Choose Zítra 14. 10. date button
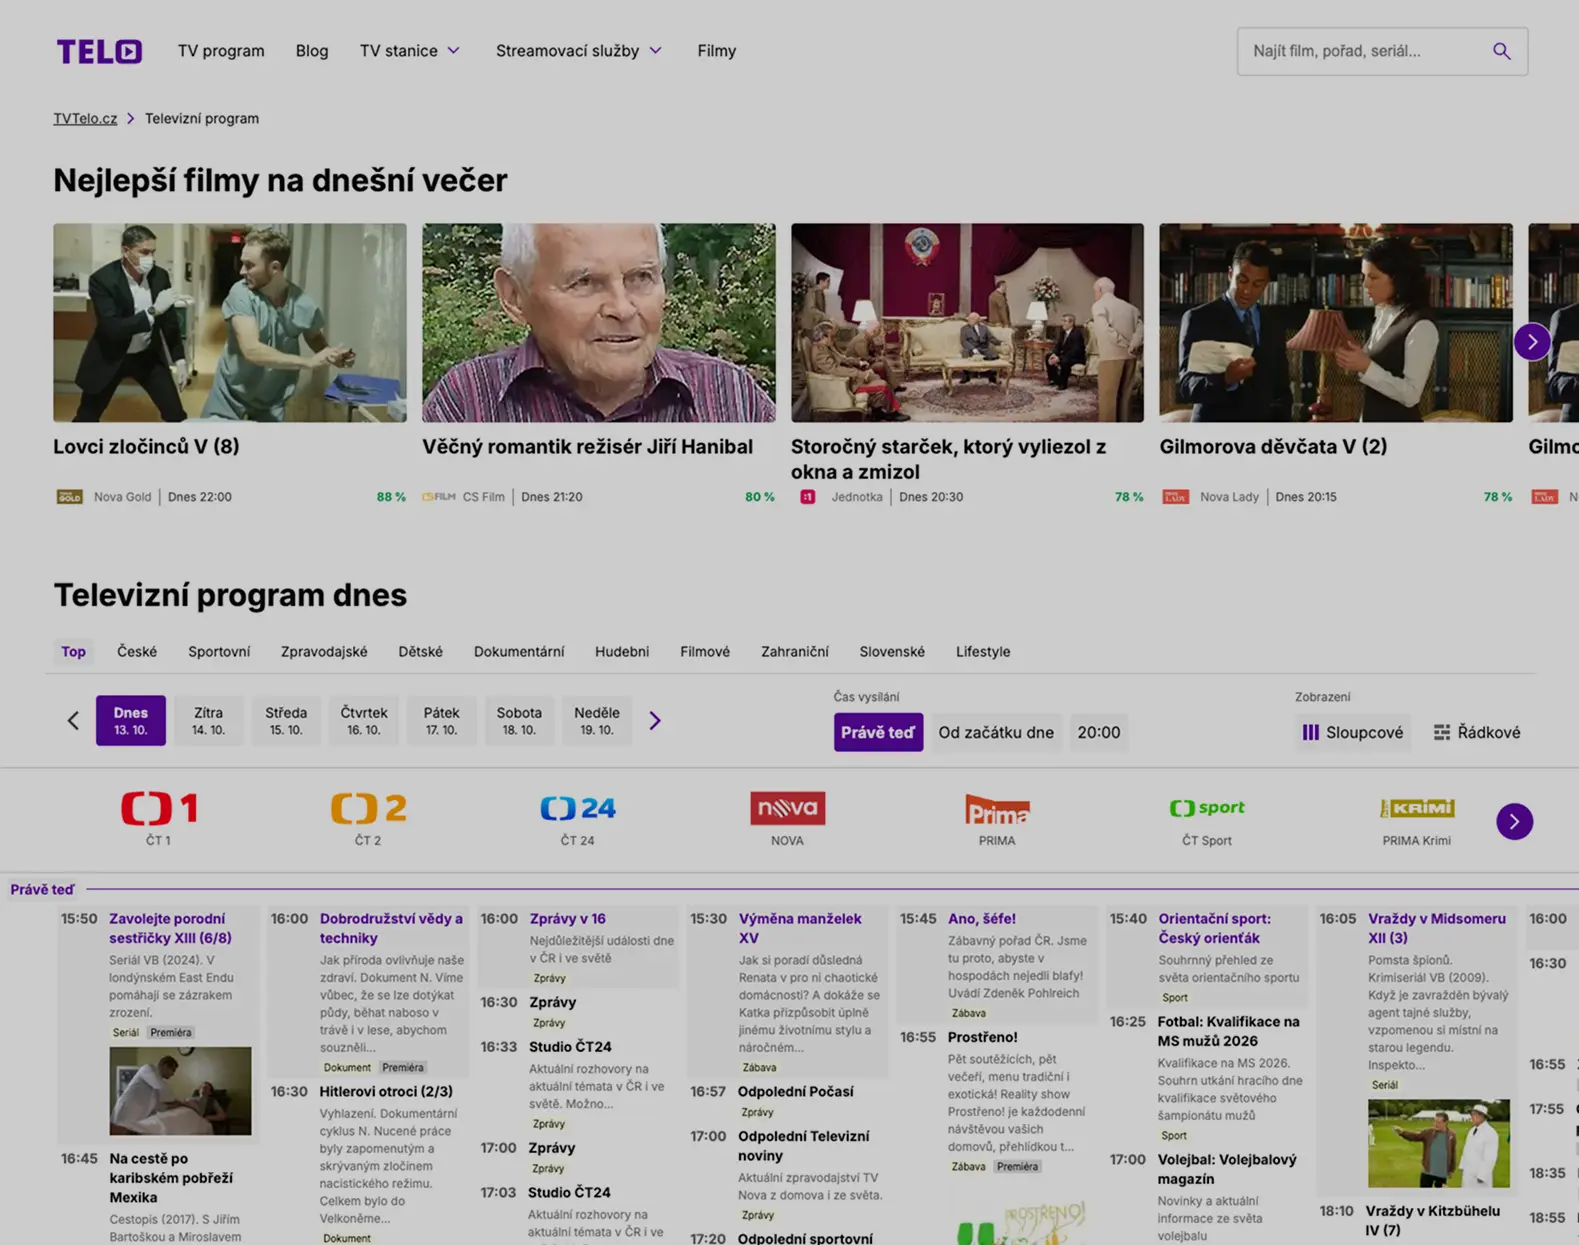Viewport: 1579px width, 1245px height. tap(208, 720)
